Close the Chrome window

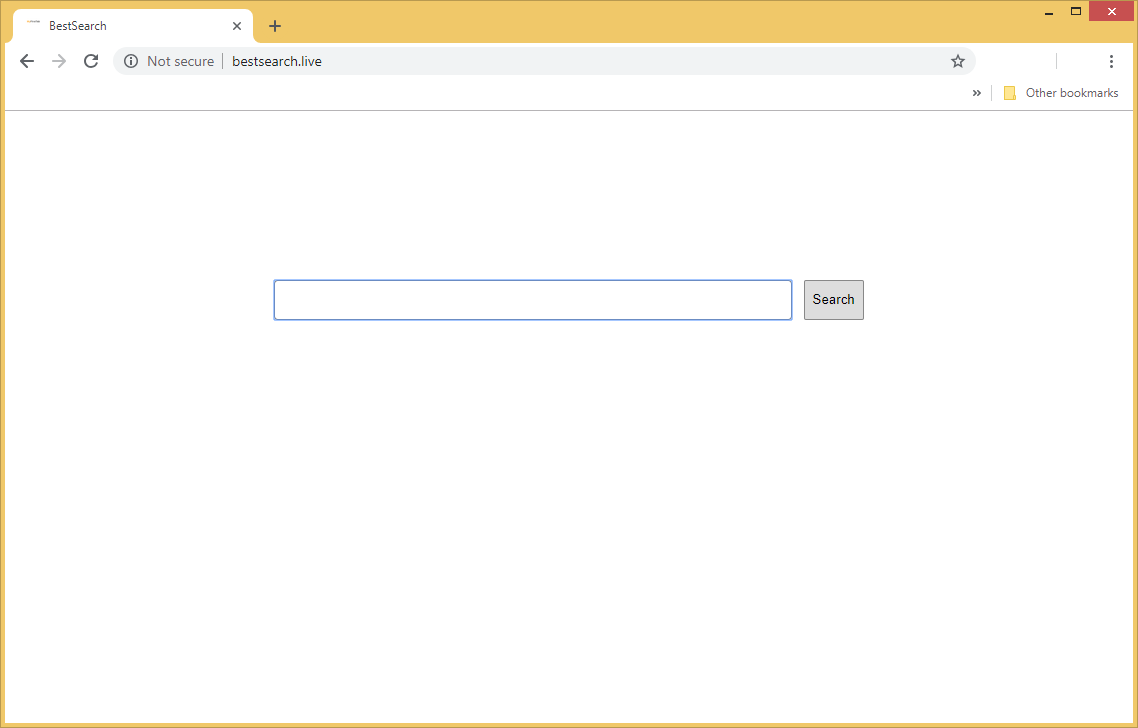1110,11
